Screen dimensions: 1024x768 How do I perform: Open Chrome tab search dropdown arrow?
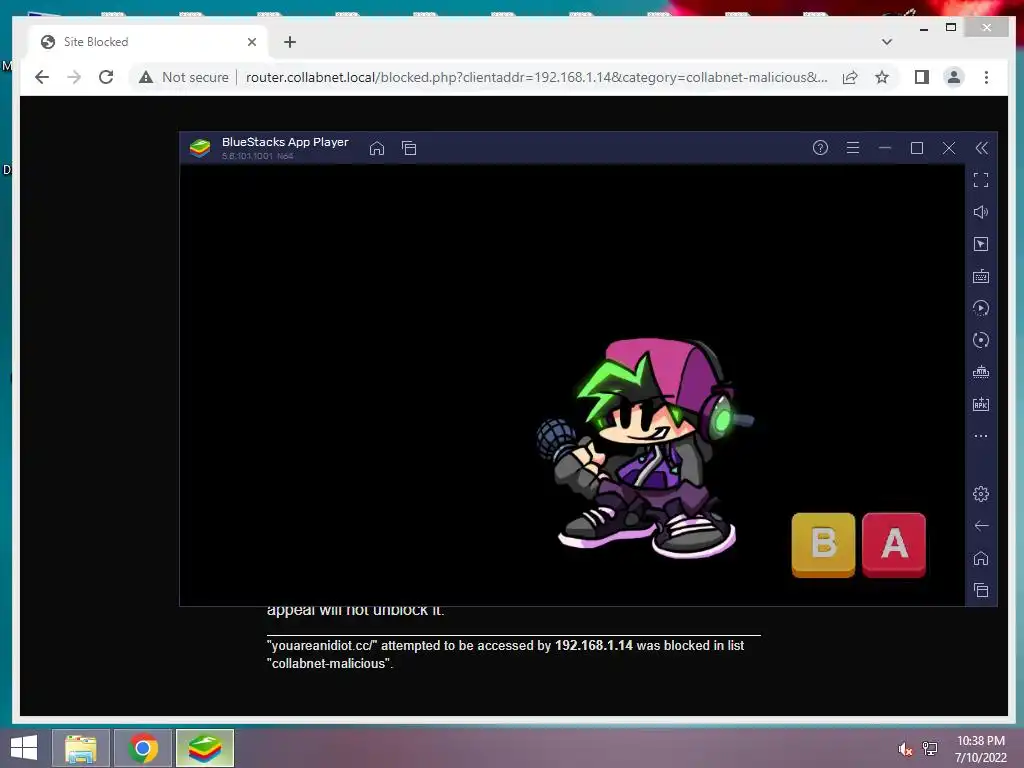point(886,42)
